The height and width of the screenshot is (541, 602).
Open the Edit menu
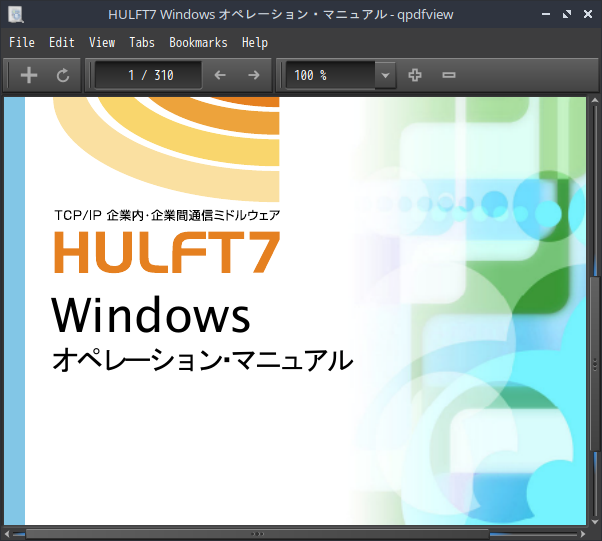point(62,42)
